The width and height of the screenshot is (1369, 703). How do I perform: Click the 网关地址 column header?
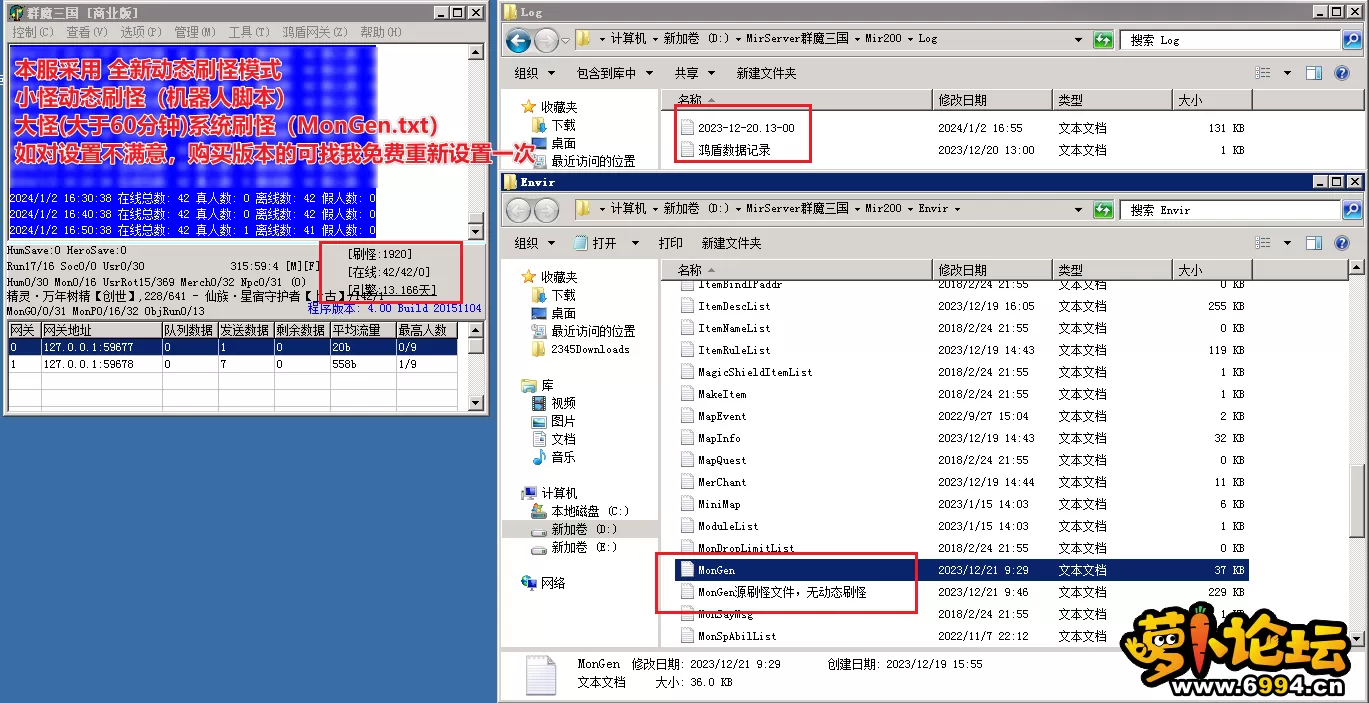101,330
